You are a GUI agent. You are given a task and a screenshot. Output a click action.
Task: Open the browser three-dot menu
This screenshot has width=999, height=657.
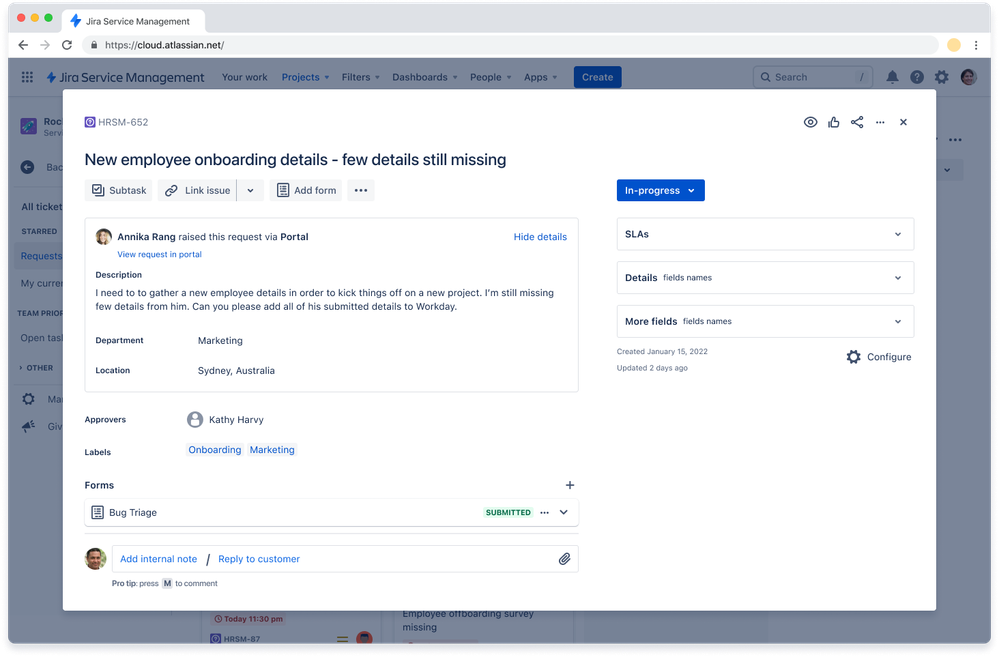click(x=976, y=45)
